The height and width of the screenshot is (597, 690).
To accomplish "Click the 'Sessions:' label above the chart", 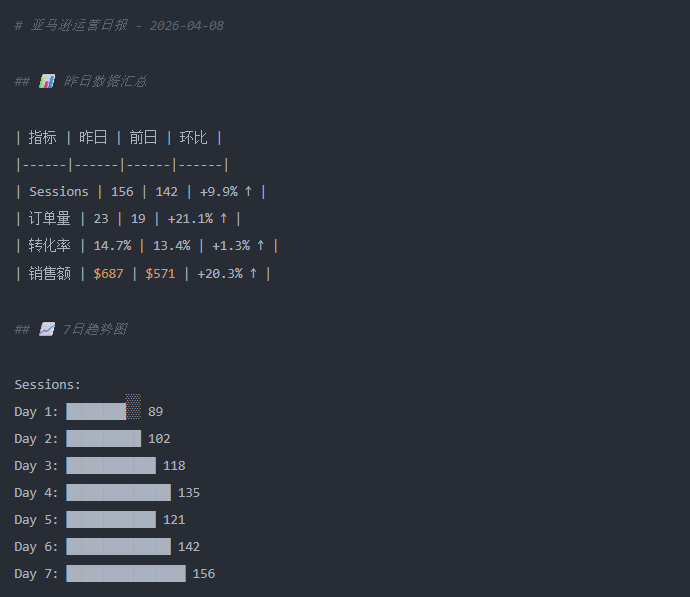I will click(47, 384).
